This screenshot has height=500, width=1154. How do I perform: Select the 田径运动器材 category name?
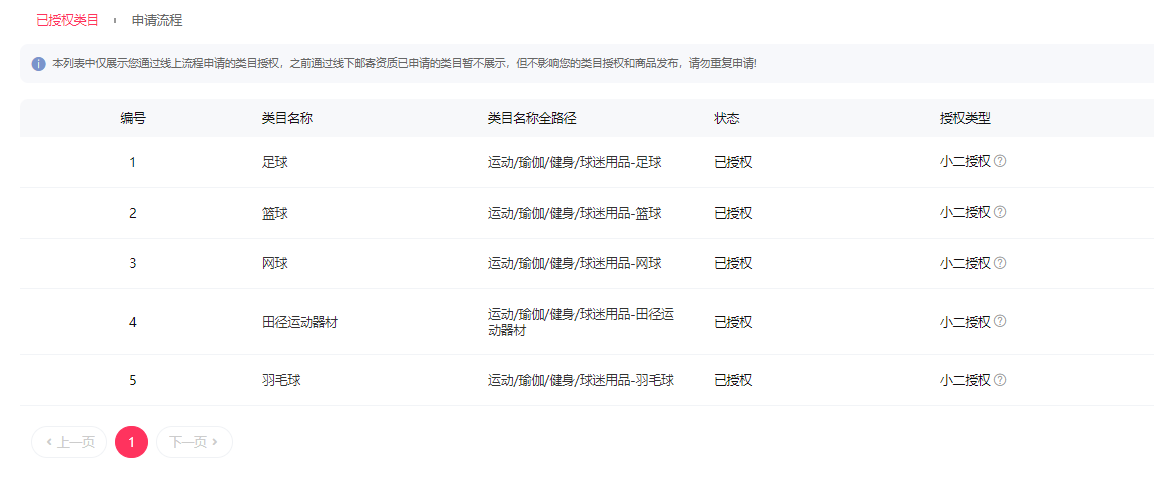299,322
